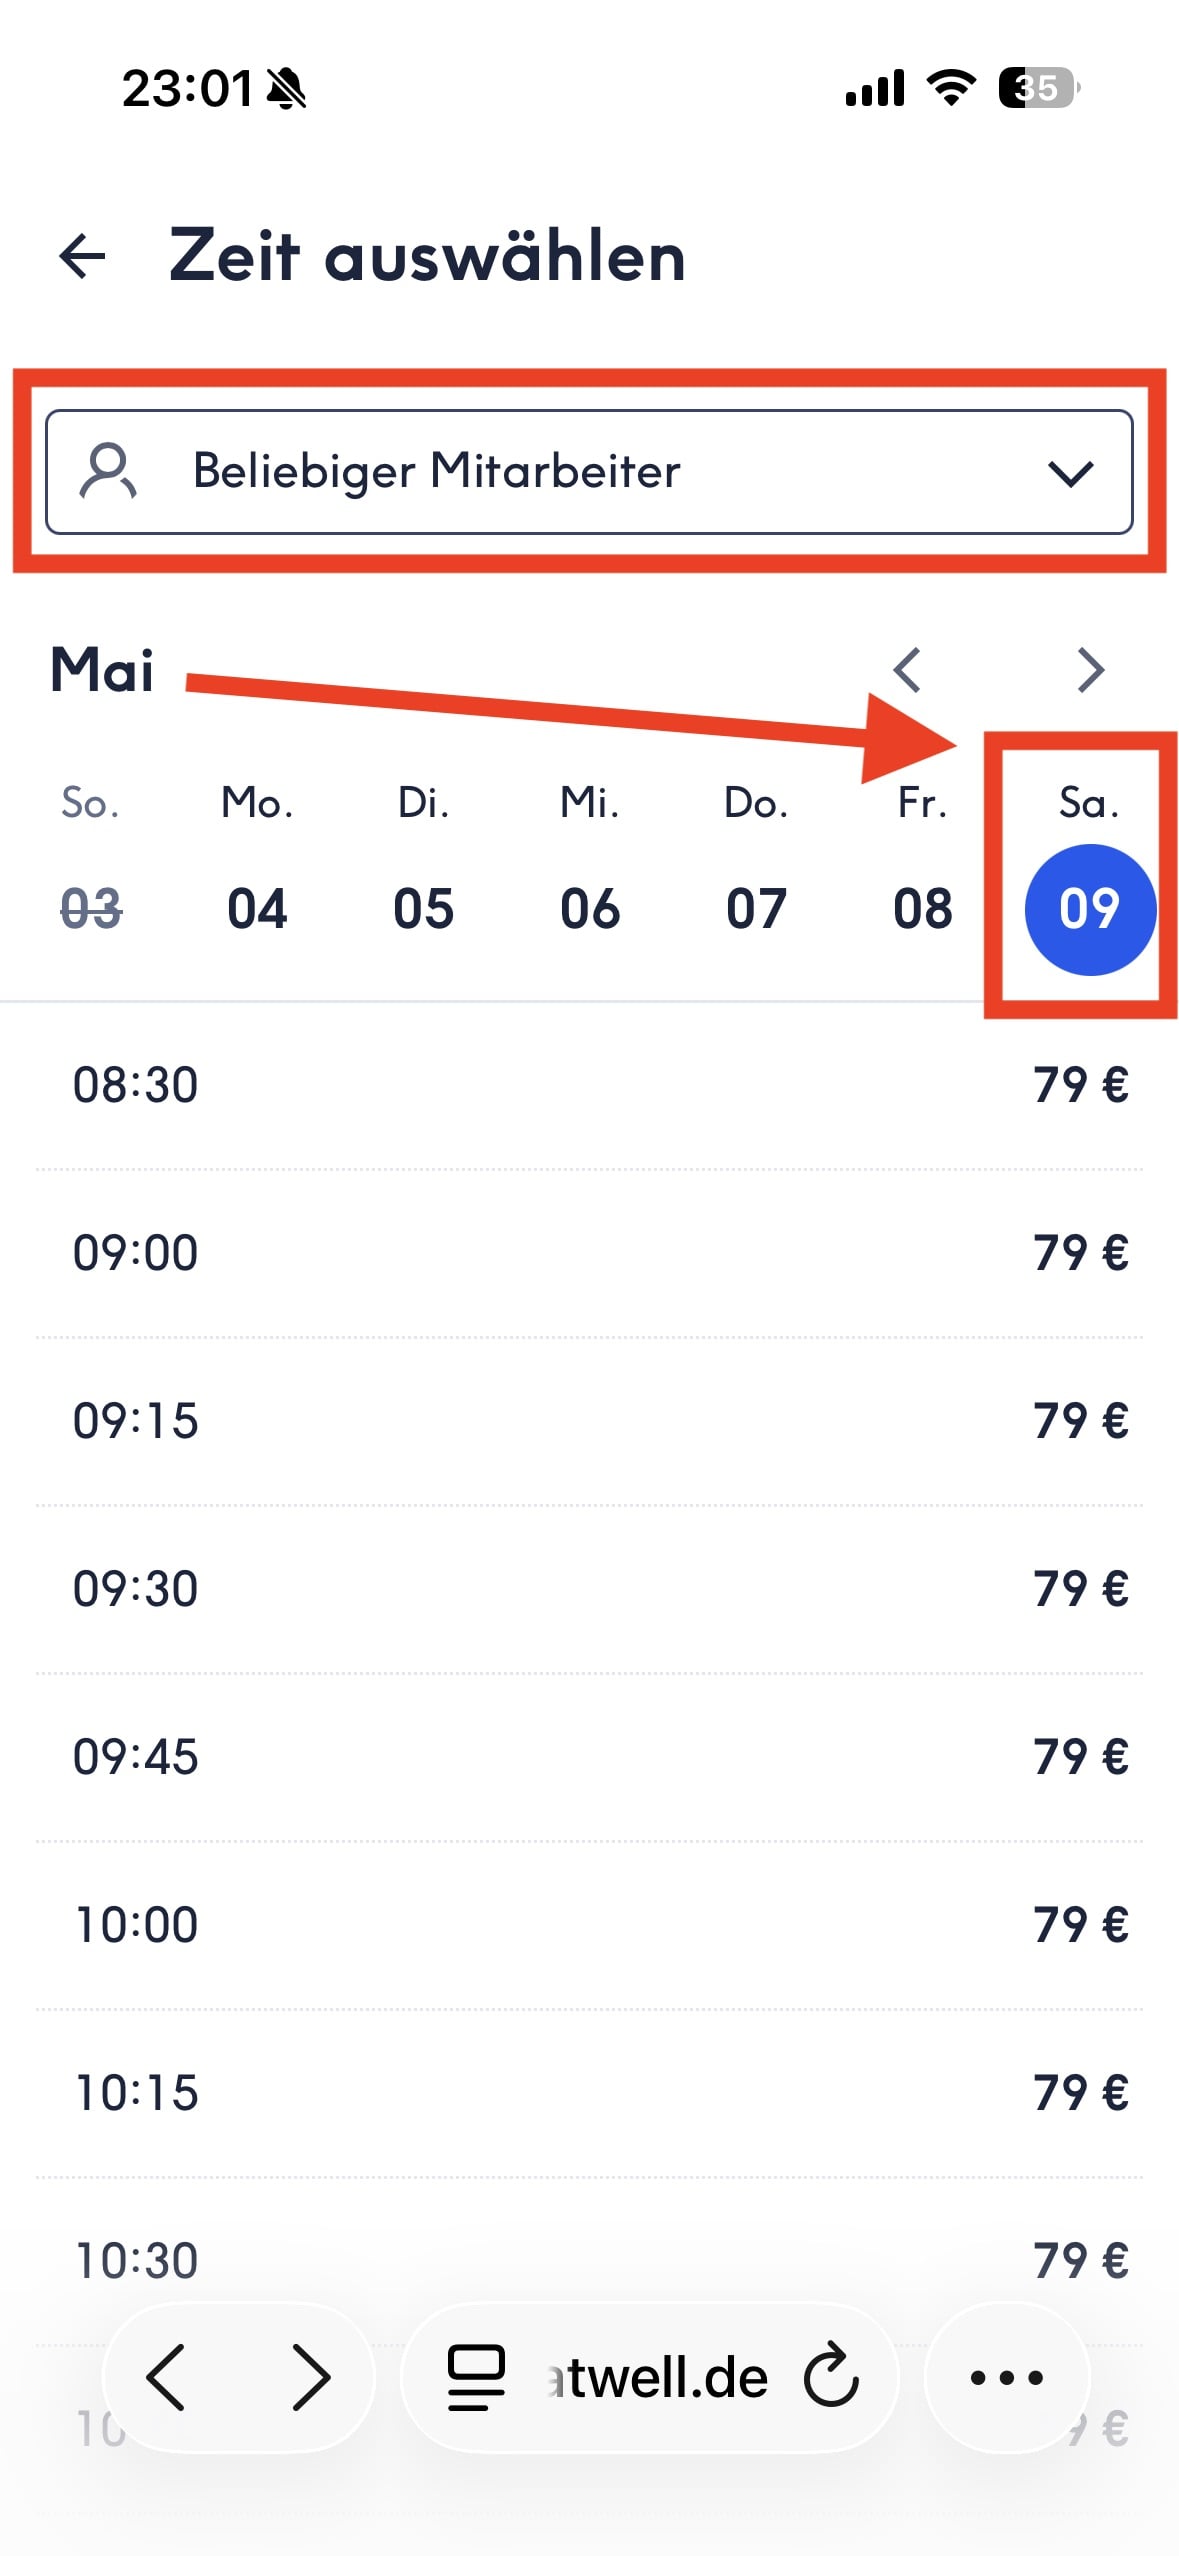Pick Friday 08 date
This screenshot has width=1179, height=2556.
pyautogui.click(x=922, y=908)
